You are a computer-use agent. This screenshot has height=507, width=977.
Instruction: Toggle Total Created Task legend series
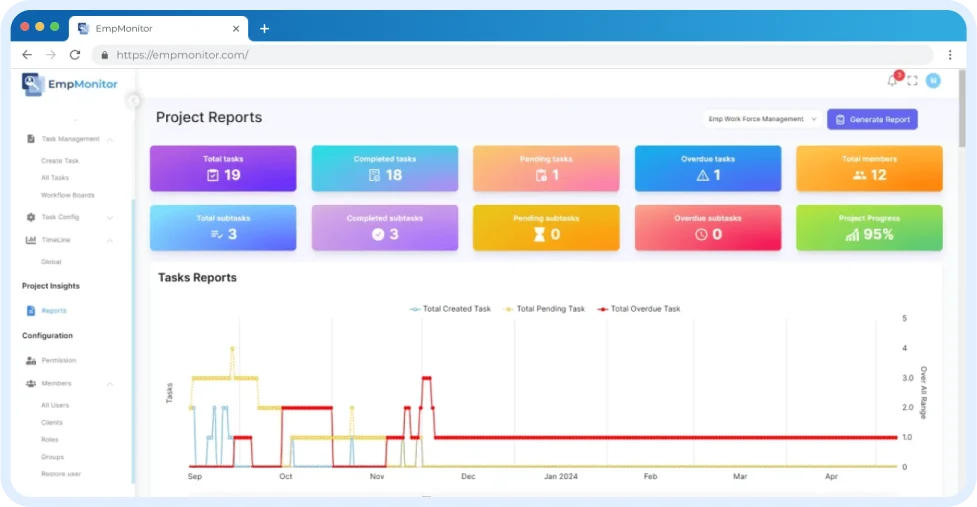click(x=450, y=309)
